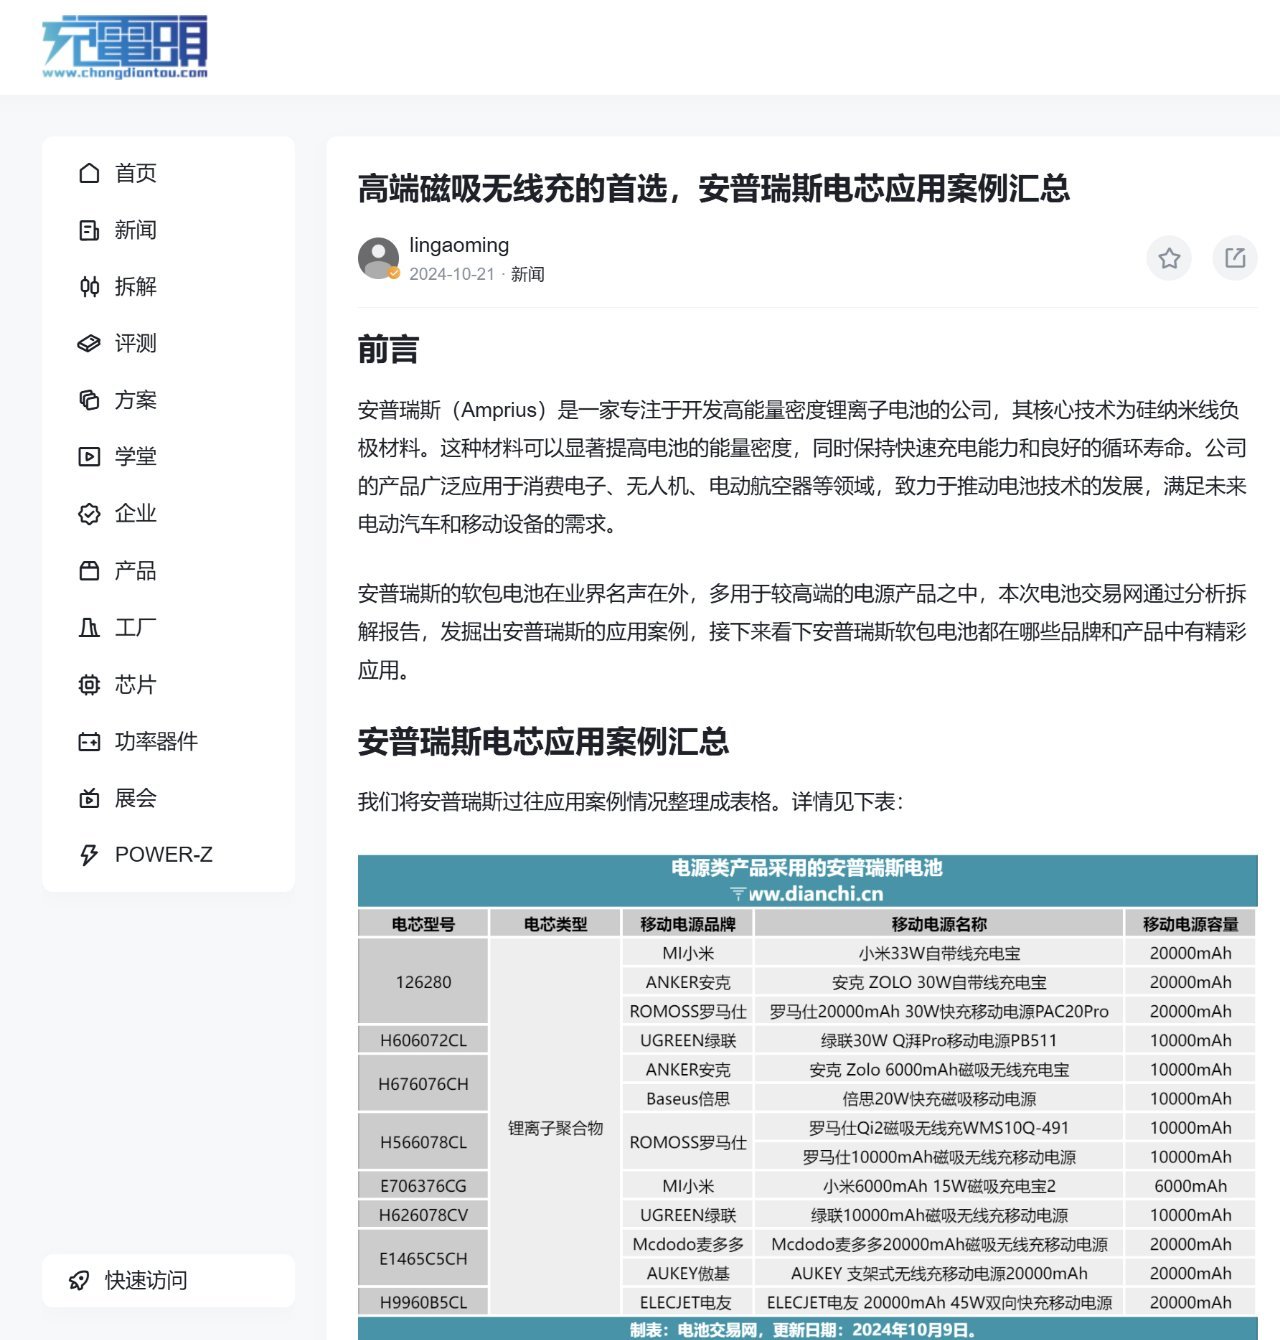This screenshot has width=1280, height=1340.
Task: Click the lightning icon beside POWER-Z
Action: pos(89,855)
